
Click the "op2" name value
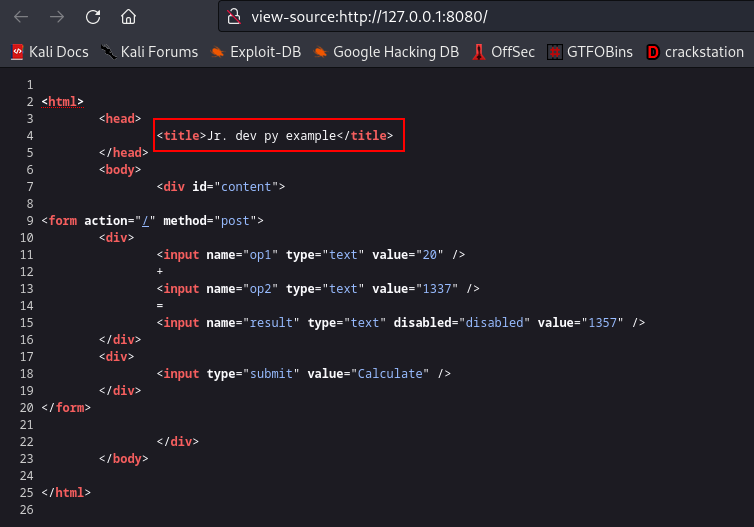260,289
